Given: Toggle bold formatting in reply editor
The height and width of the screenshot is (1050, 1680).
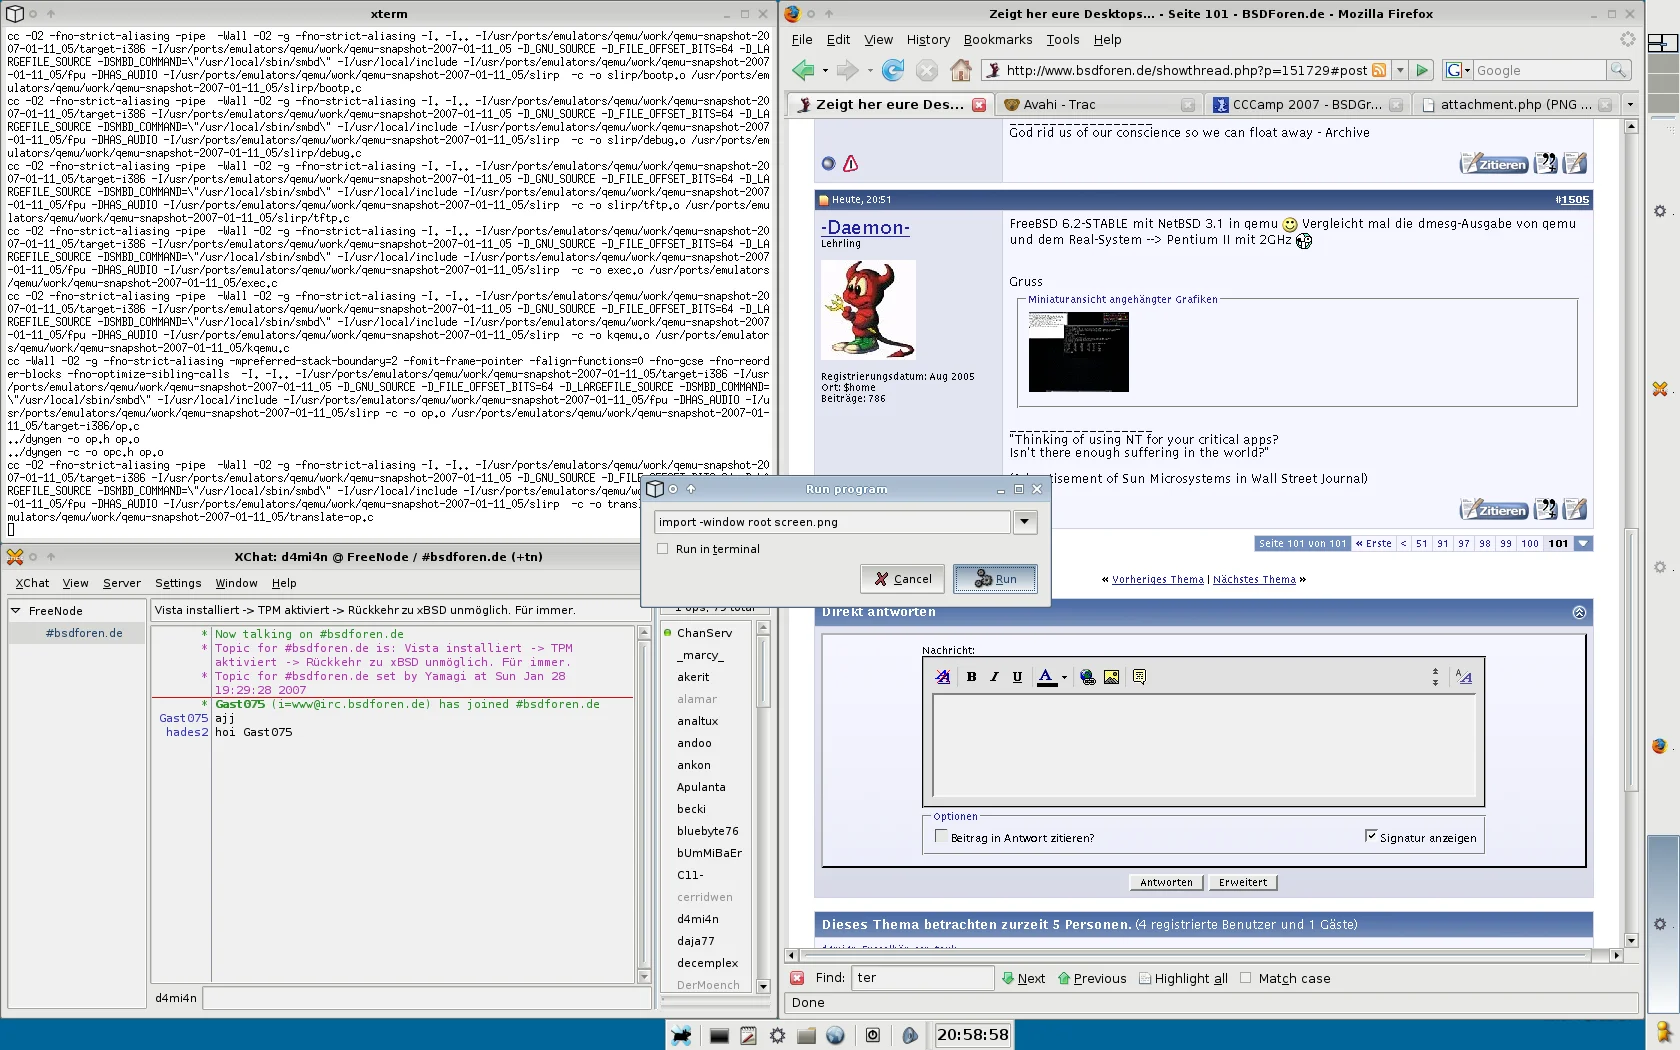Looking at the screenshot, I should click(x=971, y=677).
